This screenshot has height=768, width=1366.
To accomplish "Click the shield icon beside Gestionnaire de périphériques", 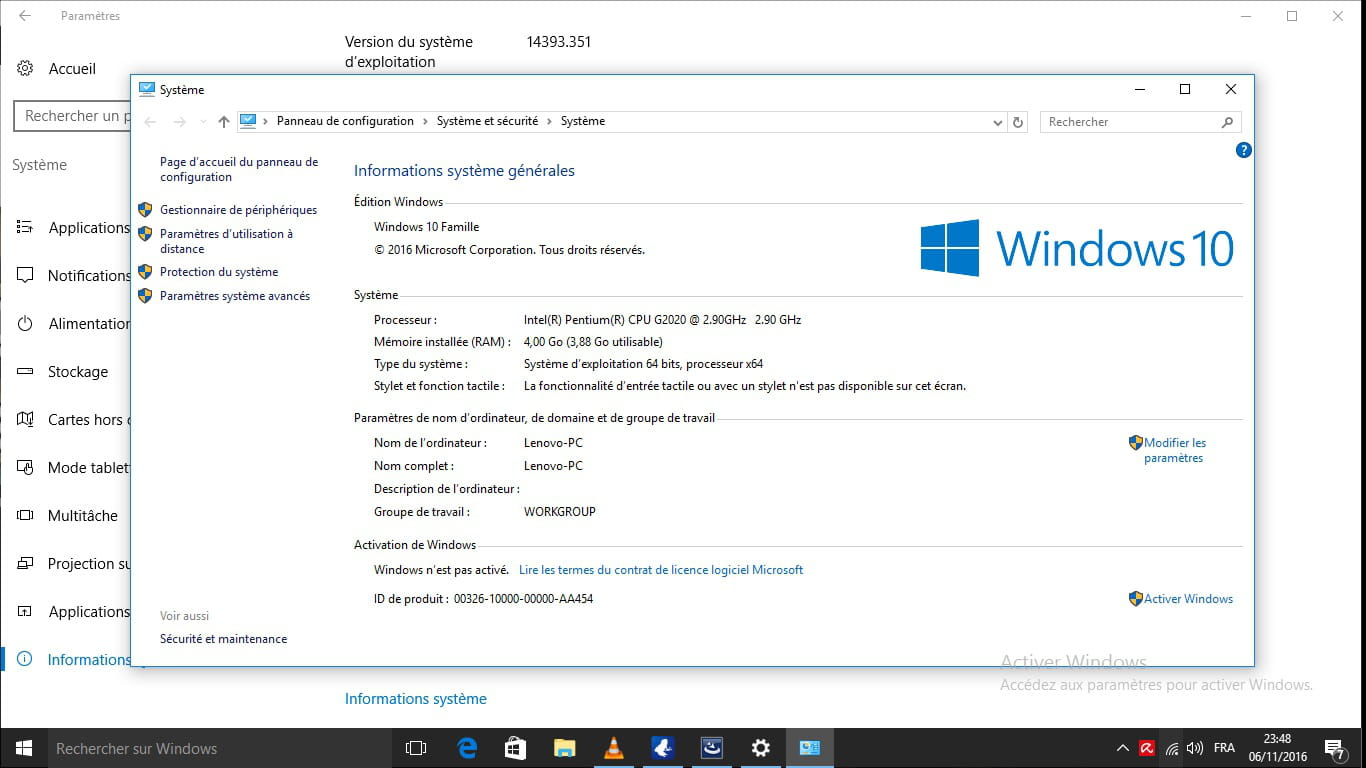I will point(145,210).
